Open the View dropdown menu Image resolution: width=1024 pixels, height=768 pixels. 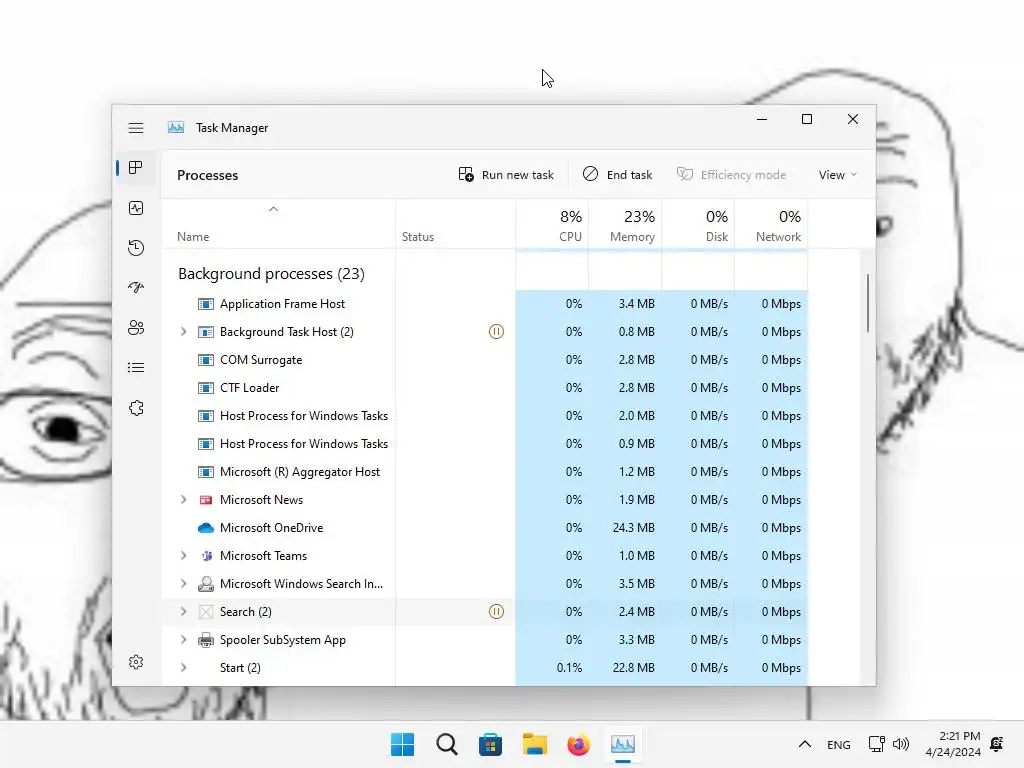(838, 175)
